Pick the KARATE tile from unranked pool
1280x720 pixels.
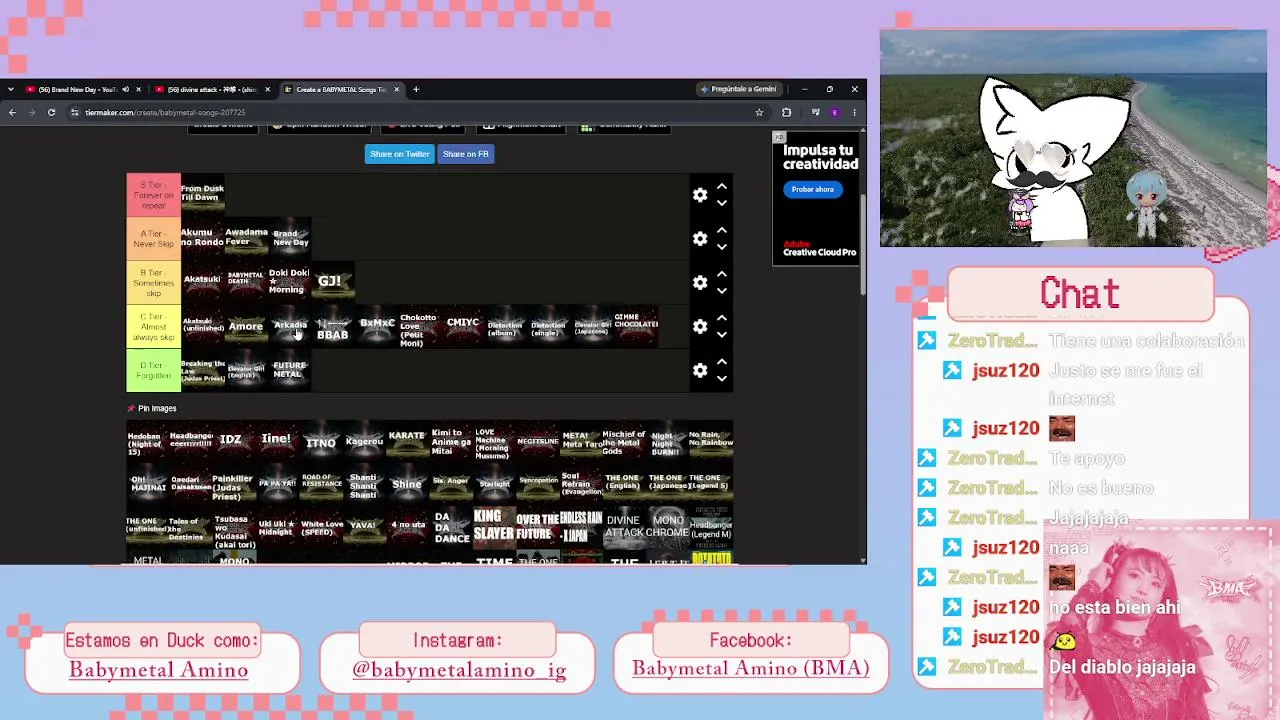[x=407, y=441]
